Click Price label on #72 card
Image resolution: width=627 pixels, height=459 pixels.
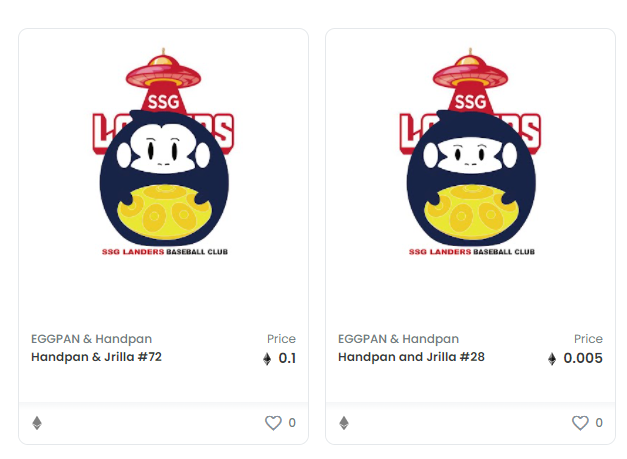(x=281, y=339)
